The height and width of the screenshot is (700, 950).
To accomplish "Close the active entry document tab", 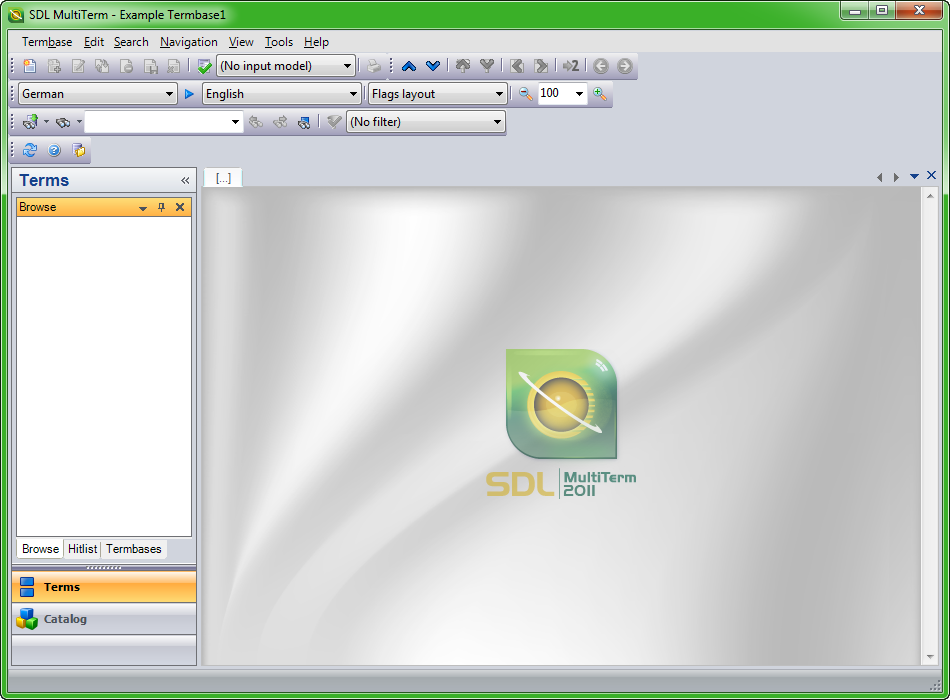I will [932, 176].
